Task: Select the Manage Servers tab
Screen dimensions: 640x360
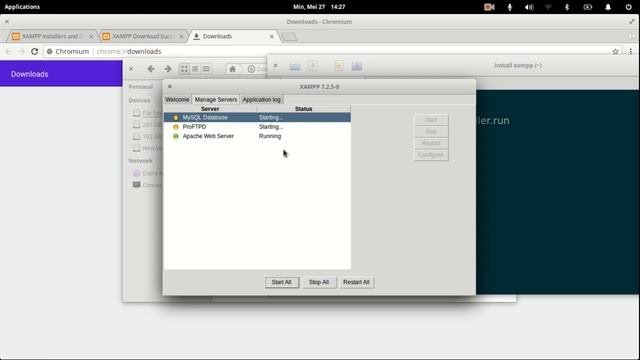Action: (x=216, y=100)
